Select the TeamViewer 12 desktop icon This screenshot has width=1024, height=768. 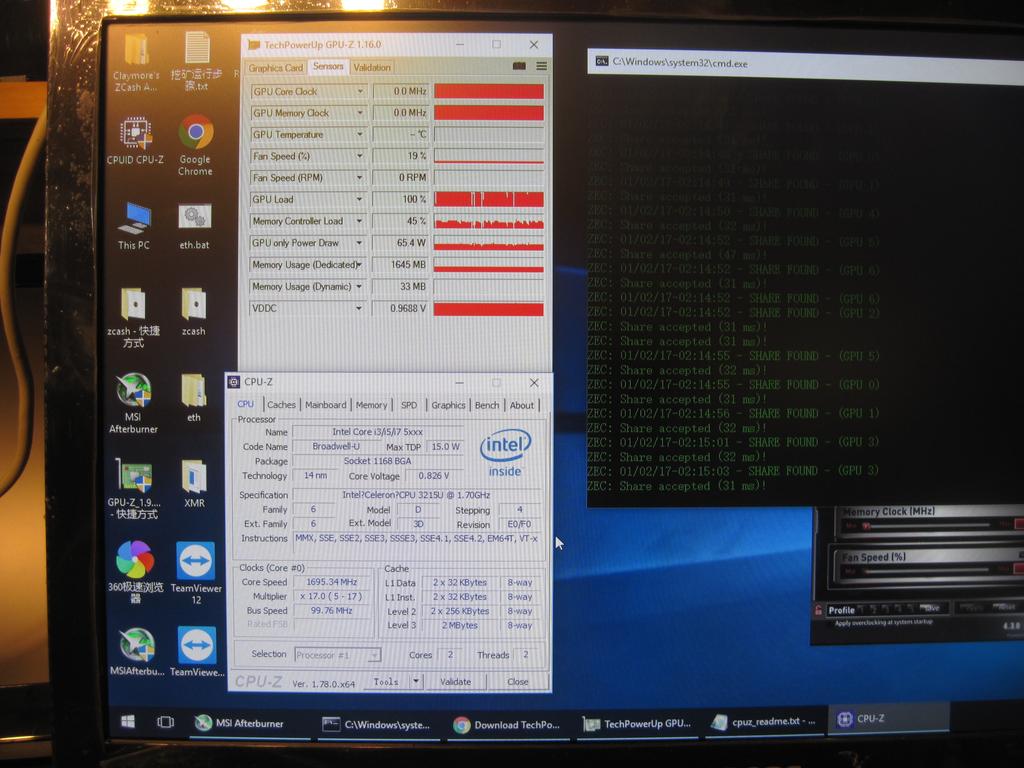tap(196, 573)
